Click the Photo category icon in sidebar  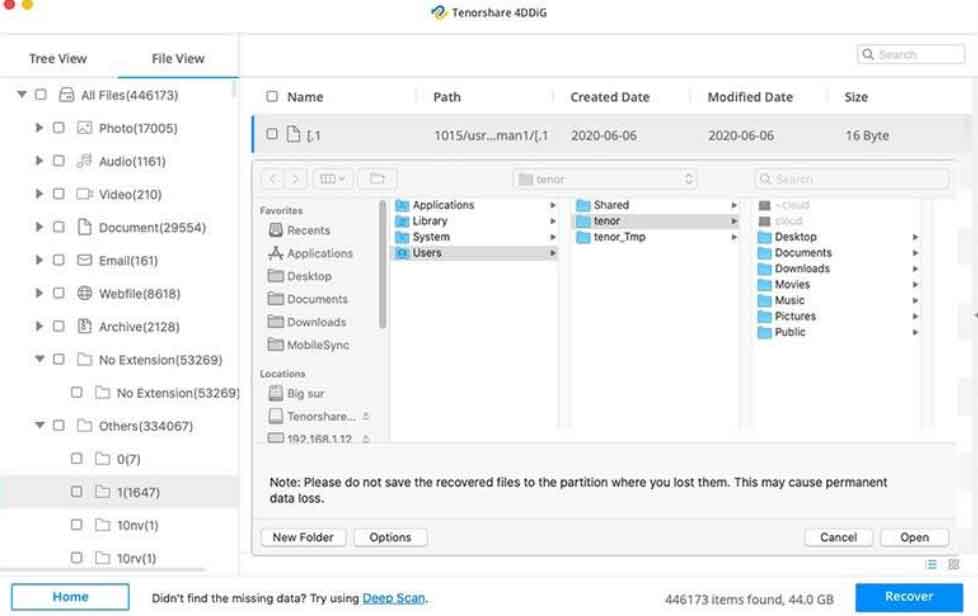point(84,128)
